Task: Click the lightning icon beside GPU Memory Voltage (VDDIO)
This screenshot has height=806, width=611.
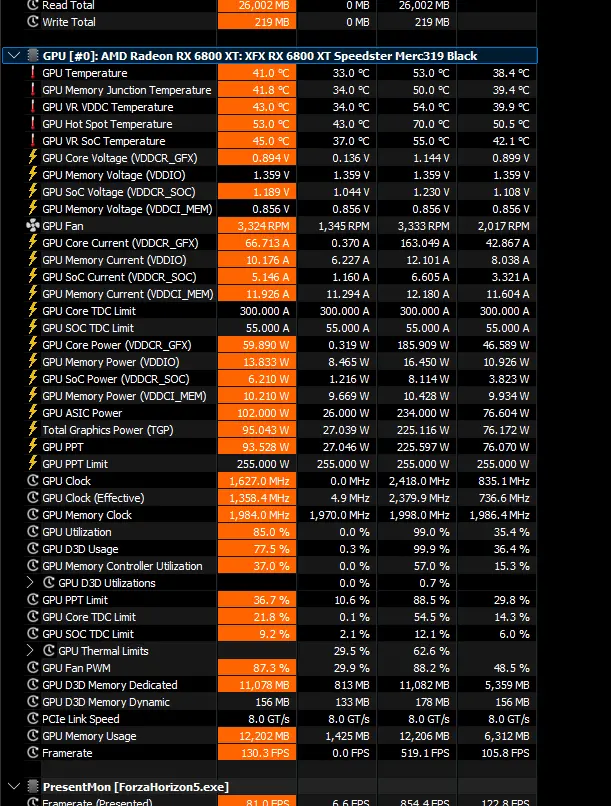Action: [x=33, y=174]
